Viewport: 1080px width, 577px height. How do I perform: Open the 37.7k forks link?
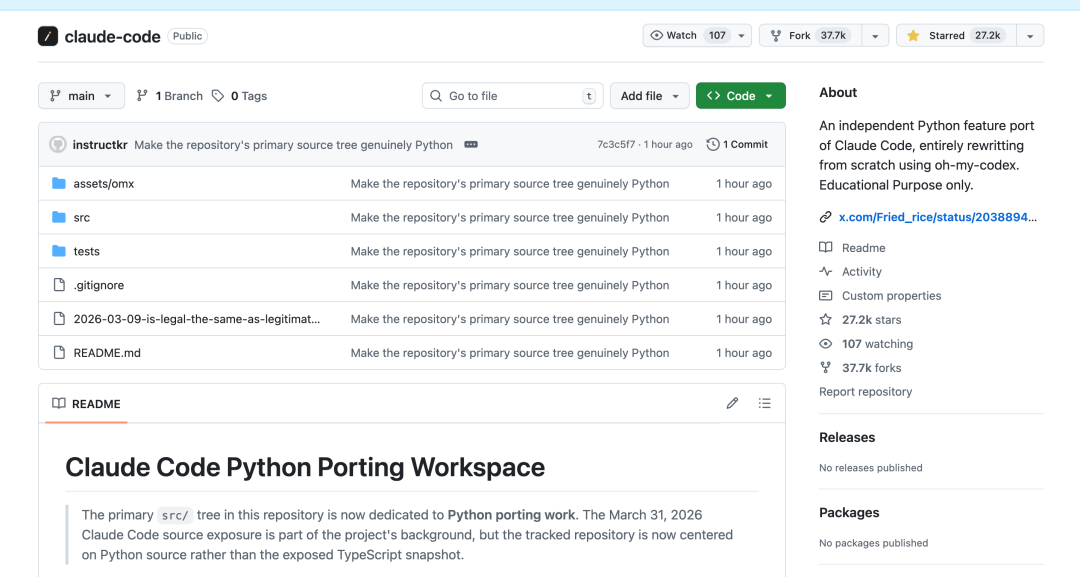click(871, 368)
